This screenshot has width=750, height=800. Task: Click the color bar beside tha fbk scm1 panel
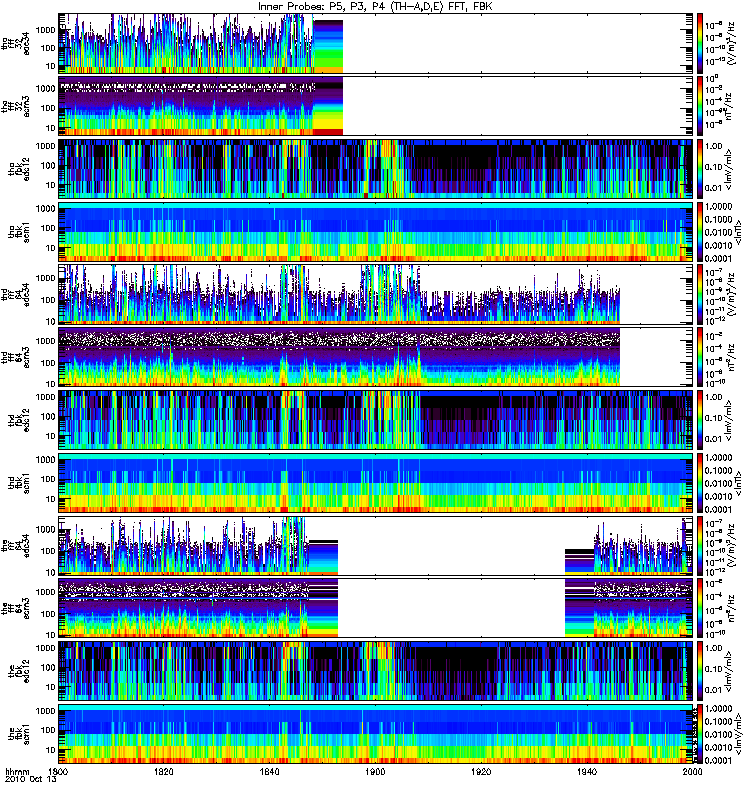(700, 232)
